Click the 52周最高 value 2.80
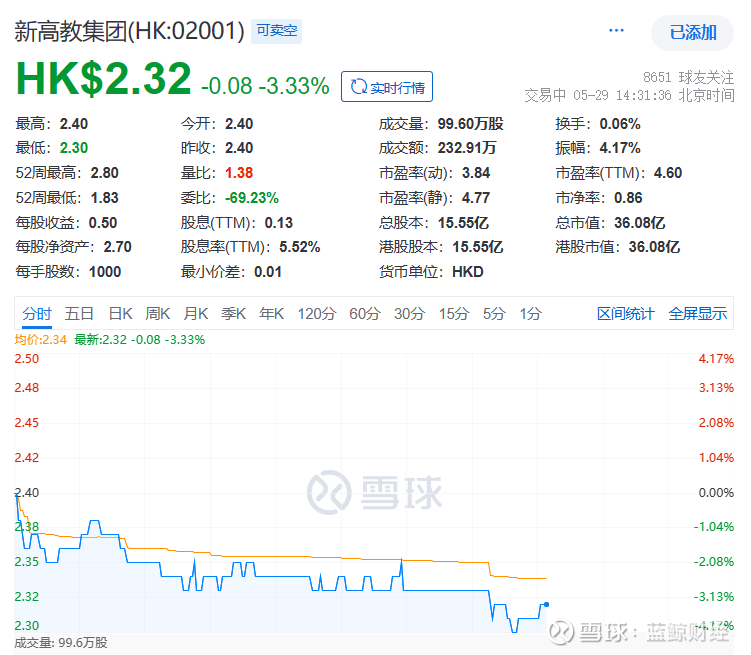Viewport: 751px width, 655px height. 104,173
